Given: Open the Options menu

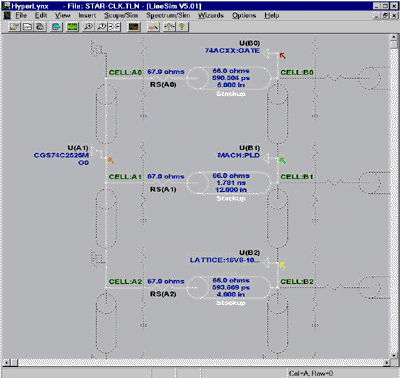Looking at the screenshot, I should point(244,15).
